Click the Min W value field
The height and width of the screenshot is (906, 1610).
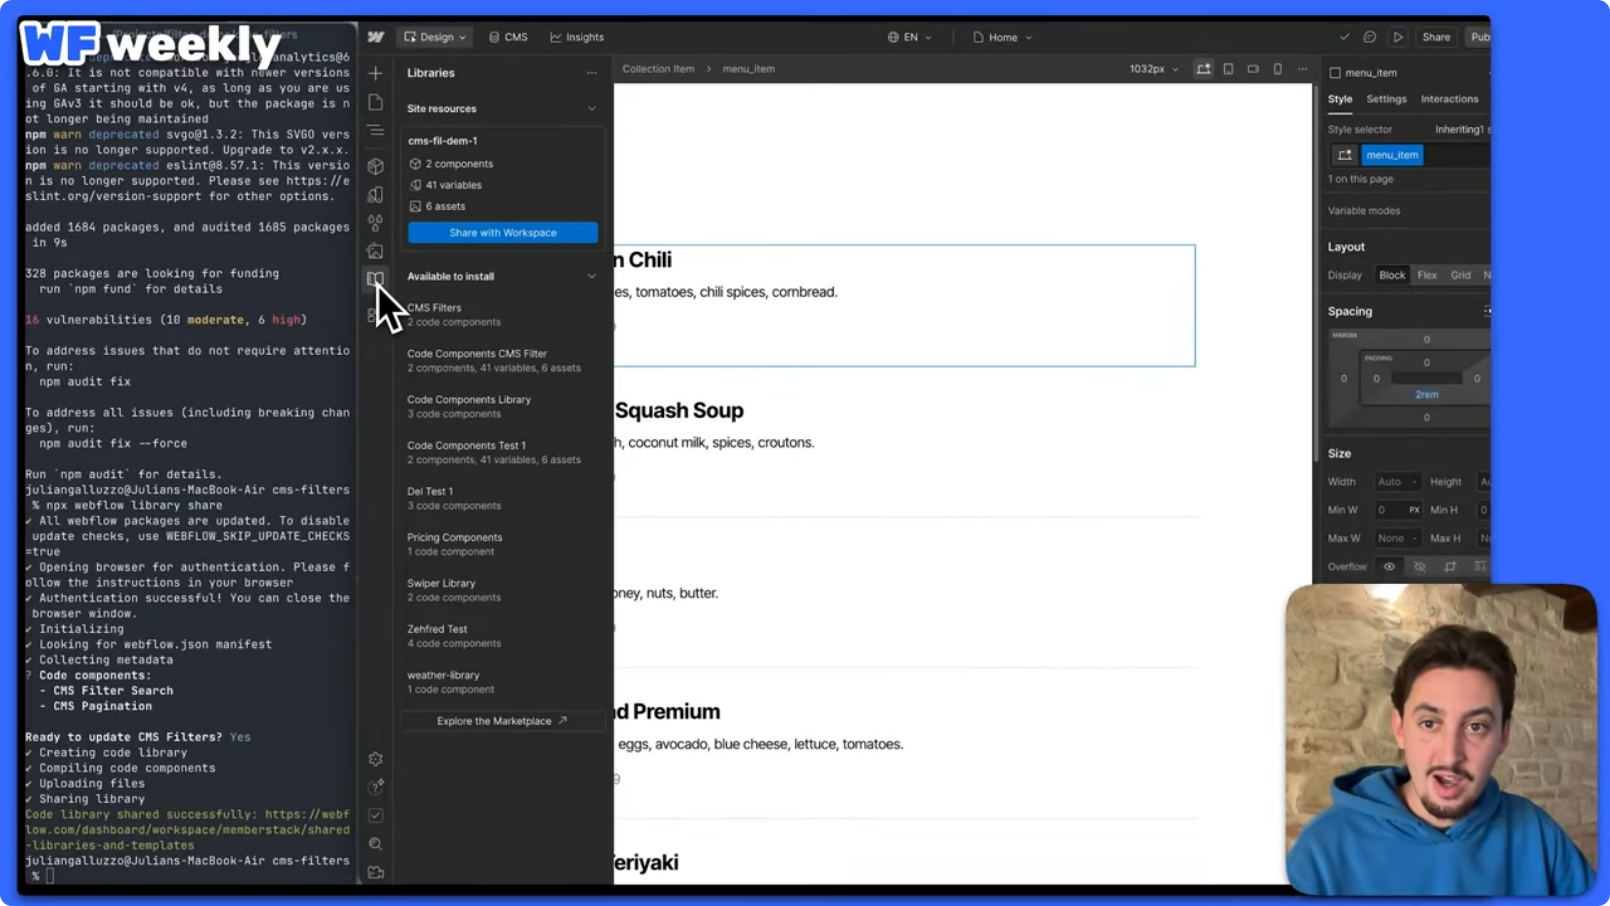pyautogui.click(x=1388, y=510)
